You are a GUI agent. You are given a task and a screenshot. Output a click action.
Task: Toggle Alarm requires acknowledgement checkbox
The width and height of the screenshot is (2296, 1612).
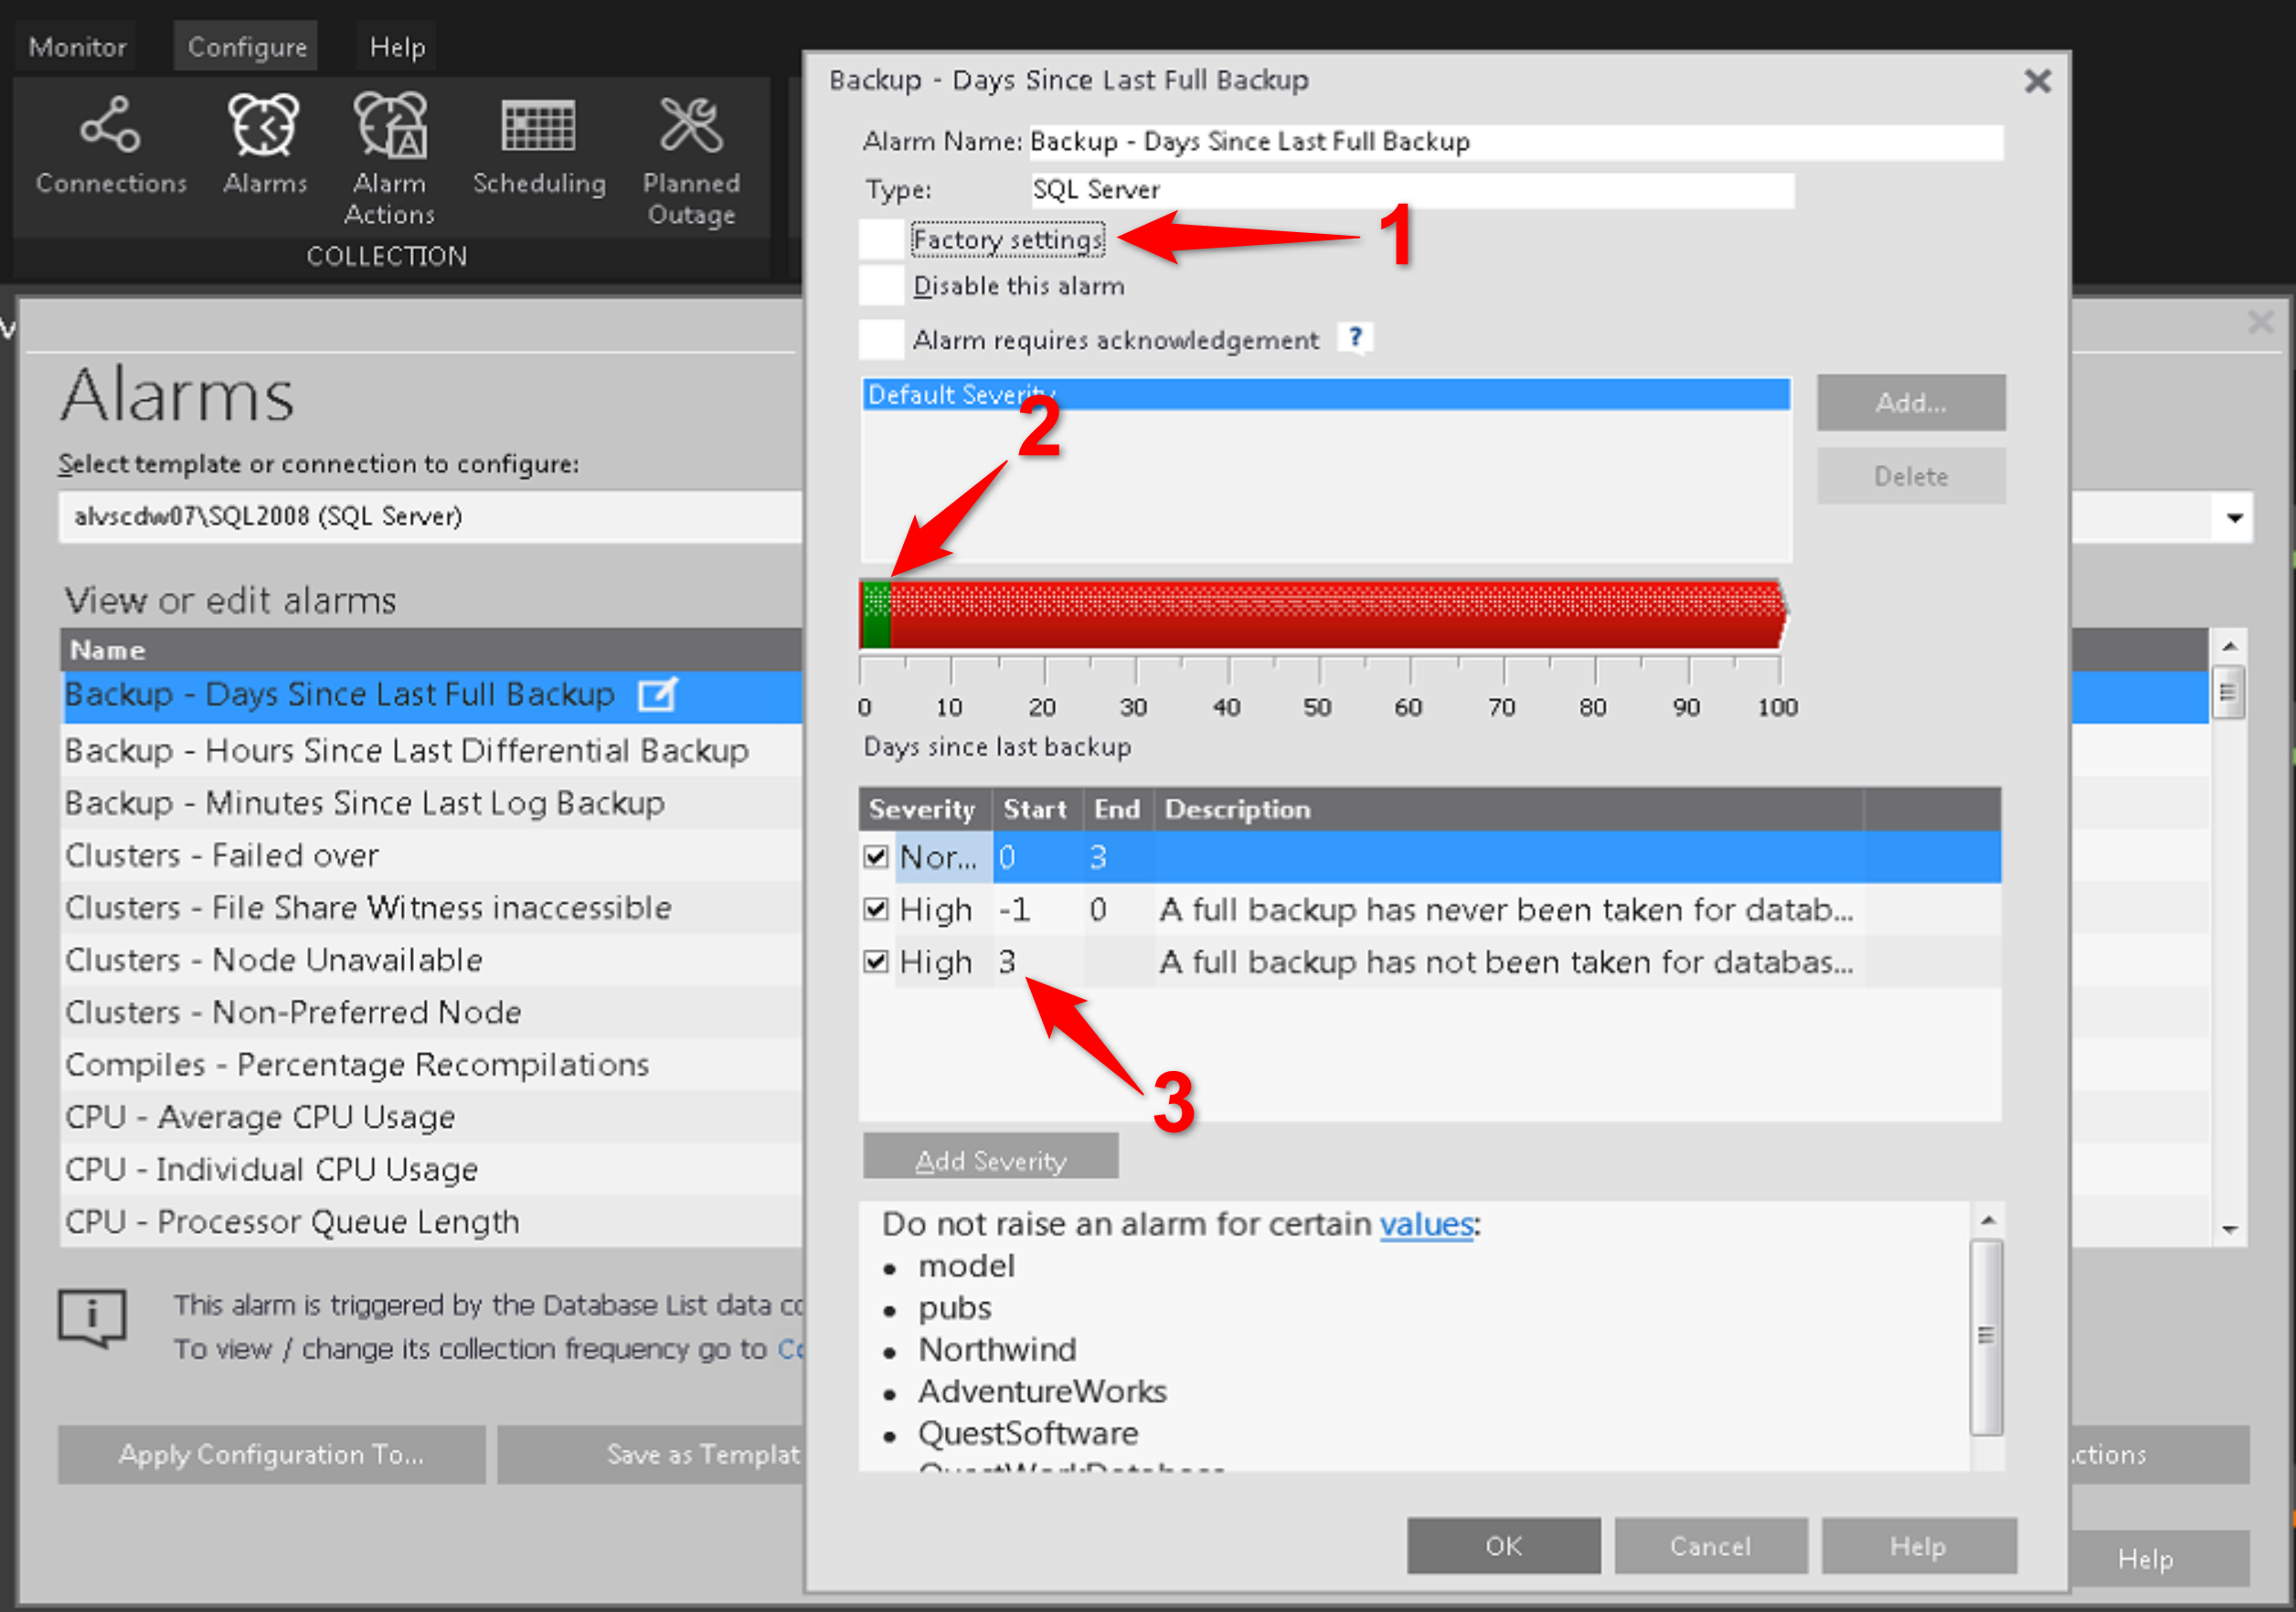tap(882, 340)
